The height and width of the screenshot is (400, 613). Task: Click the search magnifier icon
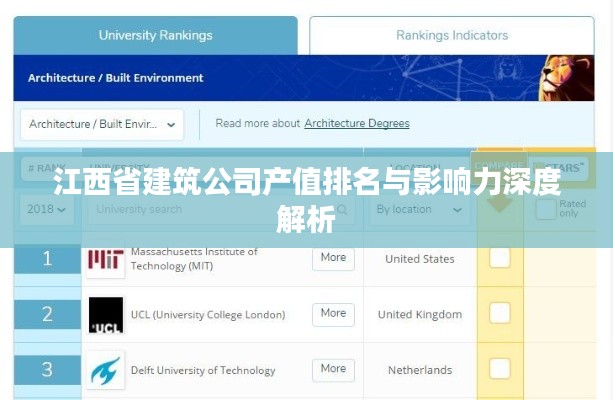click(342, 210)
